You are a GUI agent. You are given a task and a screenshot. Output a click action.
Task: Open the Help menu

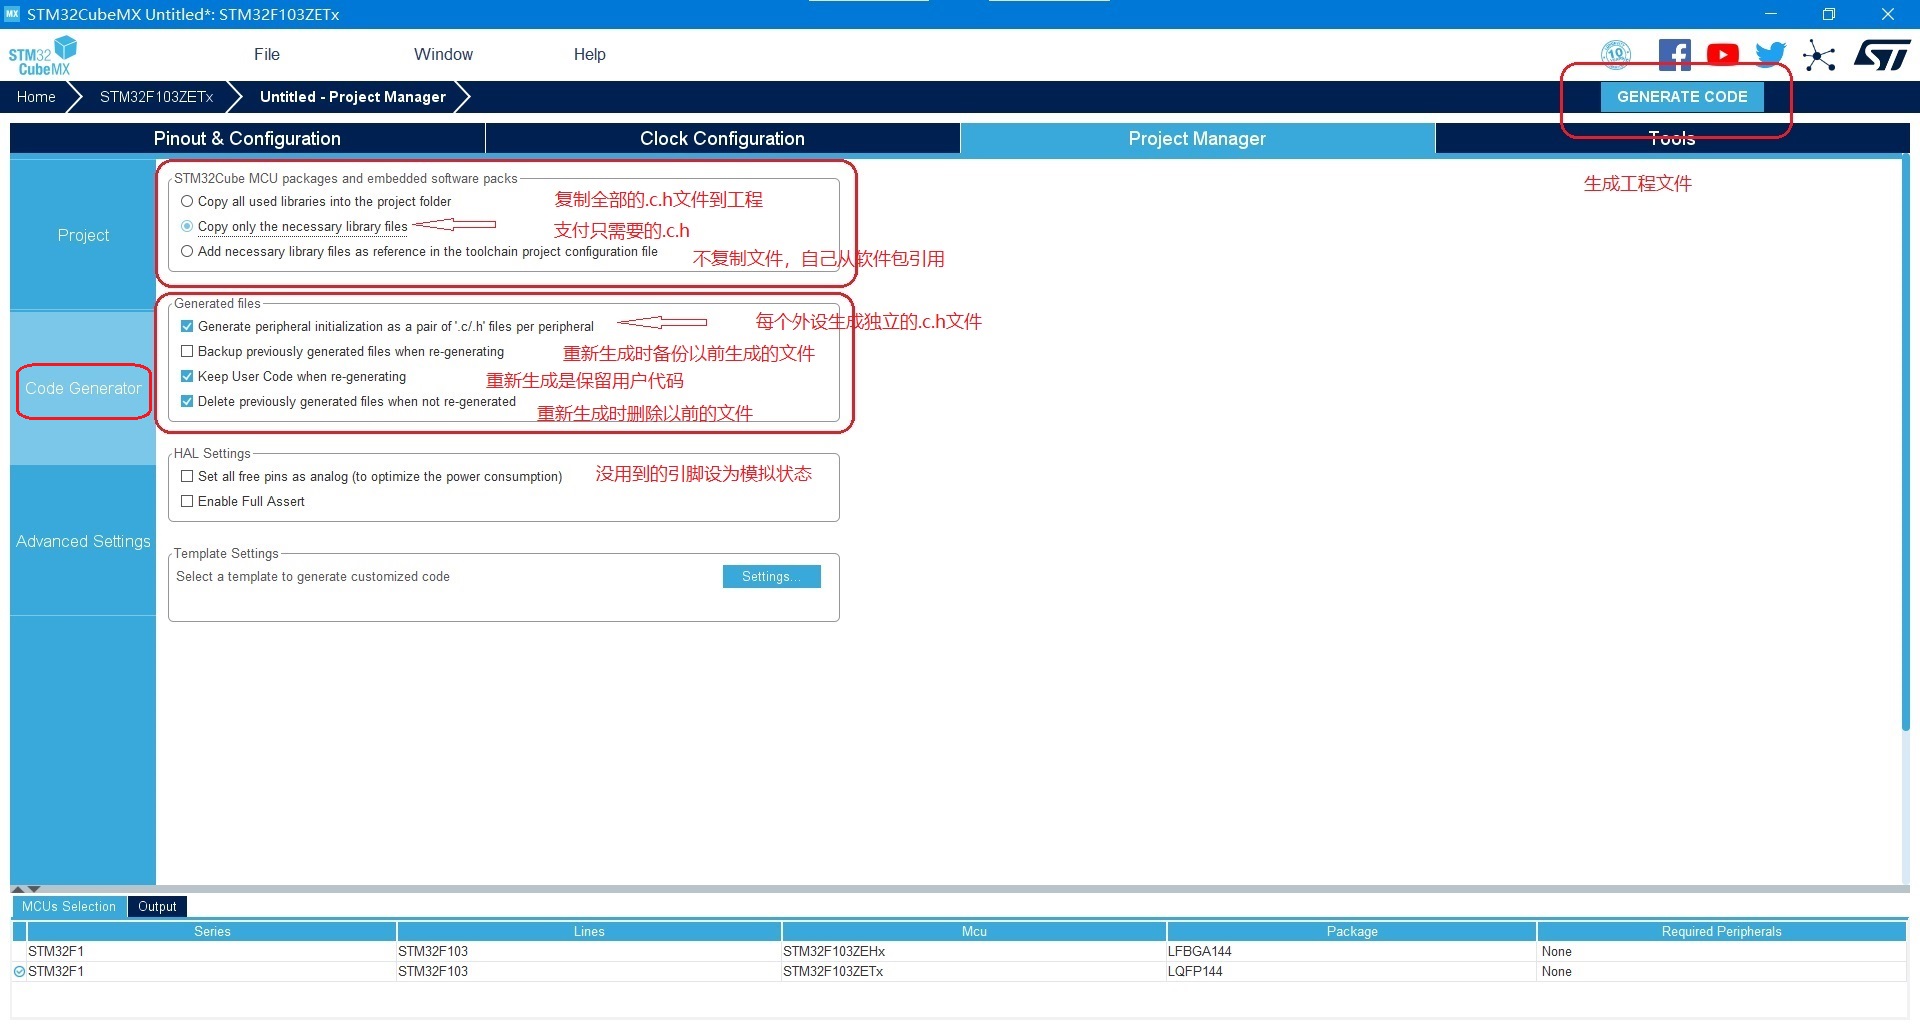[589, 54]
